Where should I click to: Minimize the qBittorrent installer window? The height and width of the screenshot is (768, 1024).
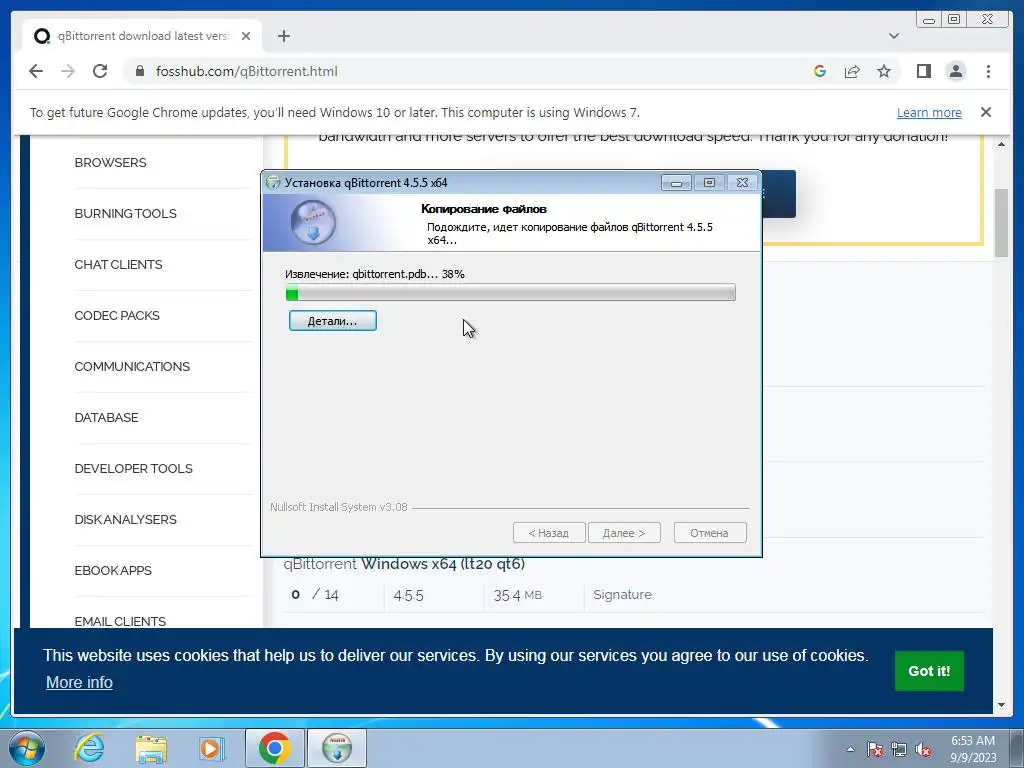(676, 183)
